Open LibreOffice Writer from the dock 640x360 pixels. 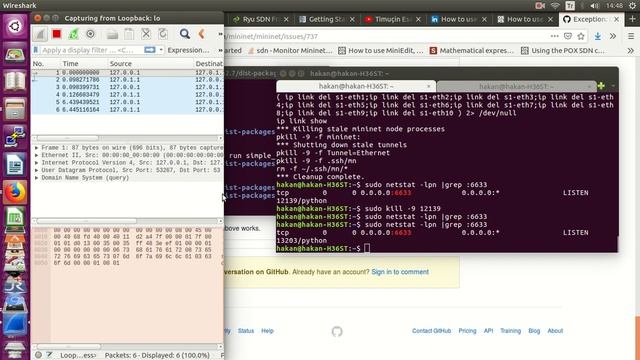15,165
